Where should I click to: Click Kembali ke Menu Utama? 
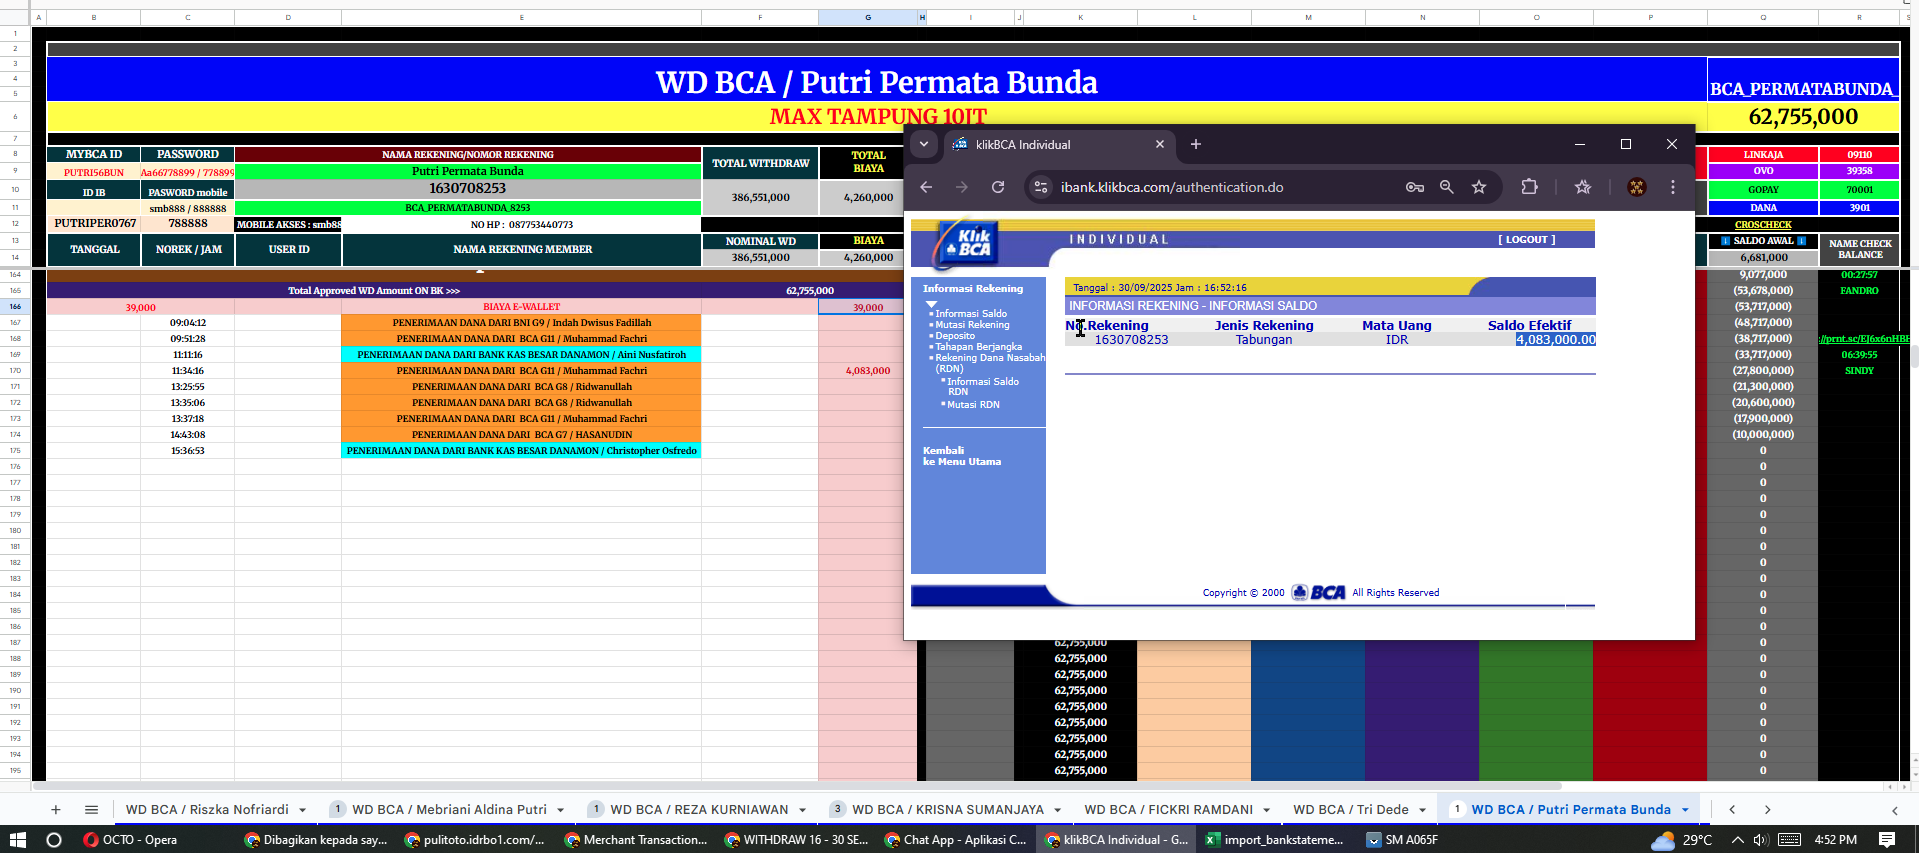(961, 456)
